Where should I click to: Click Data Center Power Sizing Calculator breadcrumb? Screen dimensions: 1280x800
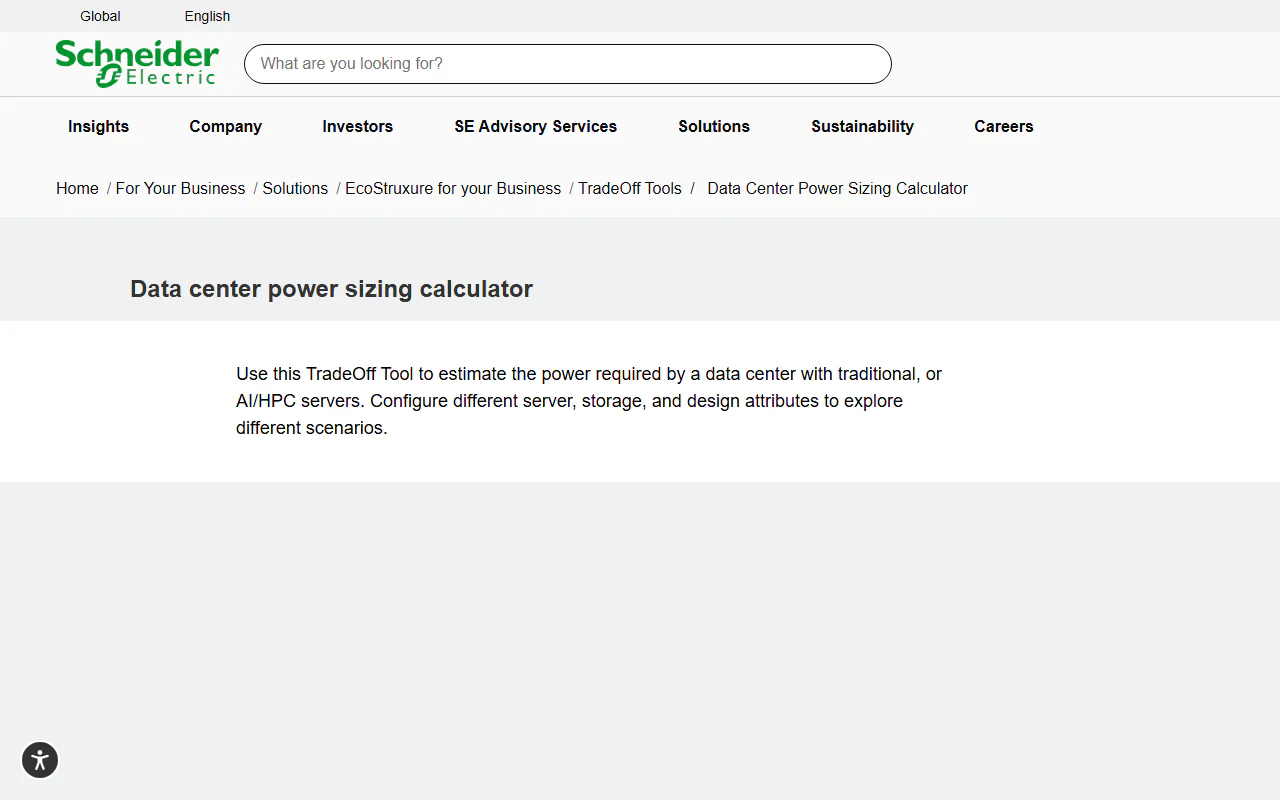(x=838, y=188)
